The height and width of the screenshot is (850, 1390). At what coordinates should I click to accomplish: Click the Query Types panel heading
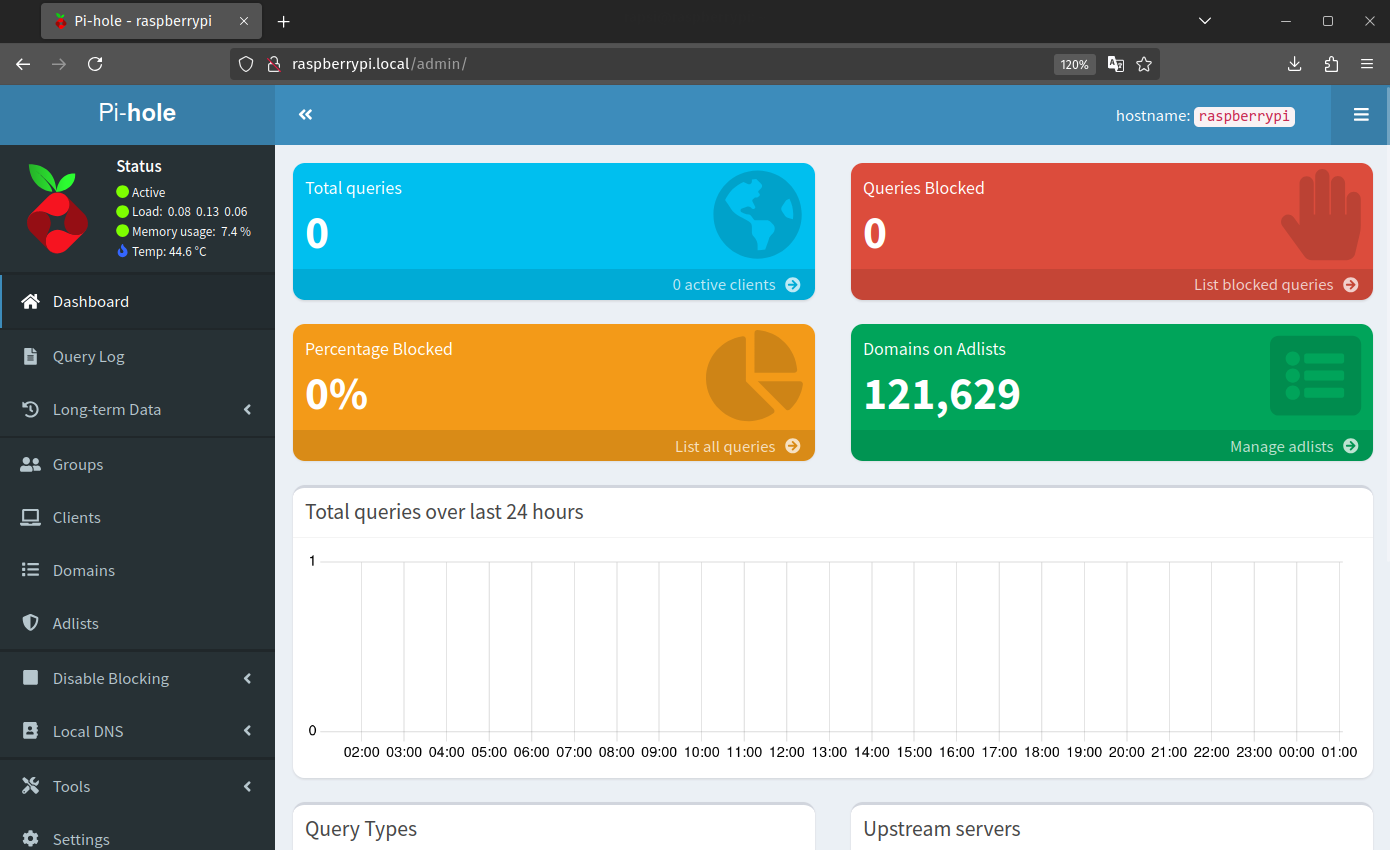tap(361, 829)
